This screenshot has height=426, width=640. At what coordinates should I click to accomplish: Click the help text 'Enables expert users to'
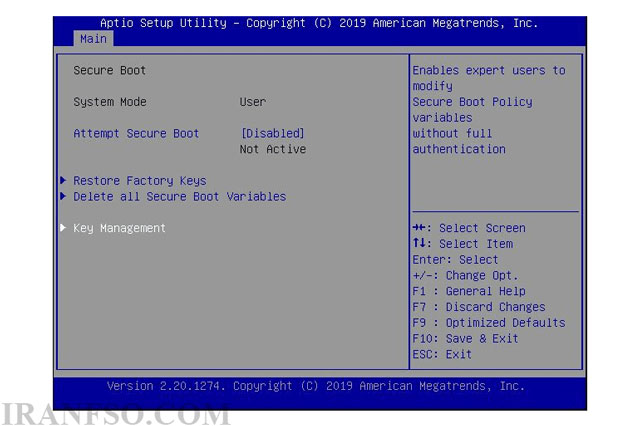(x=489, y=70)
